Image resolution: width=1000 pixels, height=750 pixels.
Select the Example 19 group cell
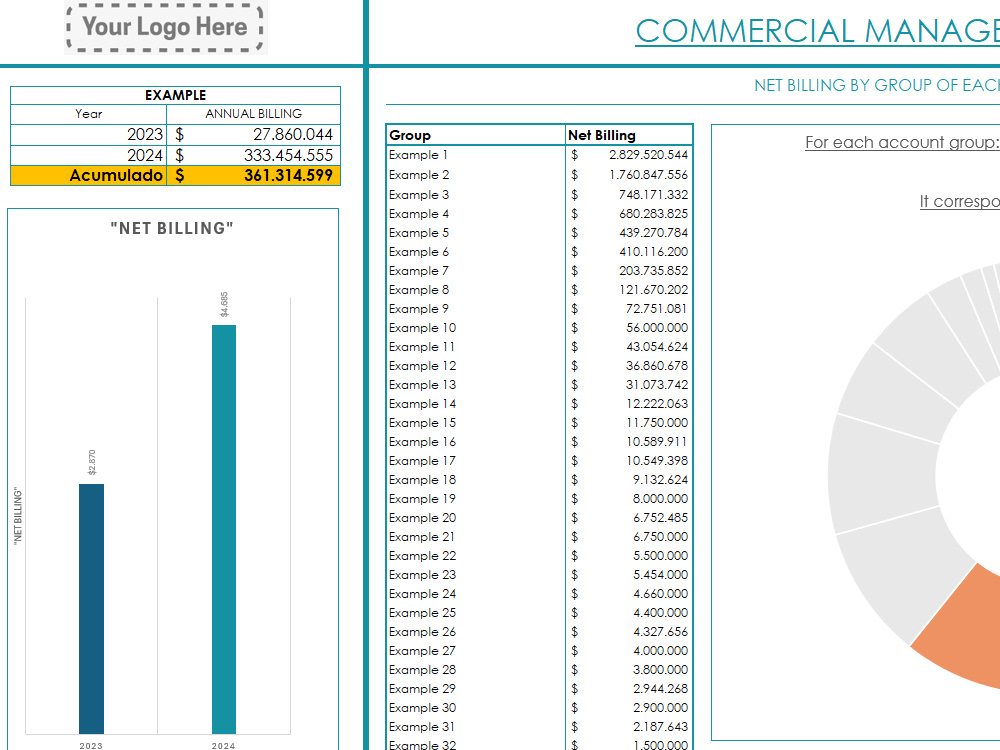pyautogui.click(x=476, y=499)
